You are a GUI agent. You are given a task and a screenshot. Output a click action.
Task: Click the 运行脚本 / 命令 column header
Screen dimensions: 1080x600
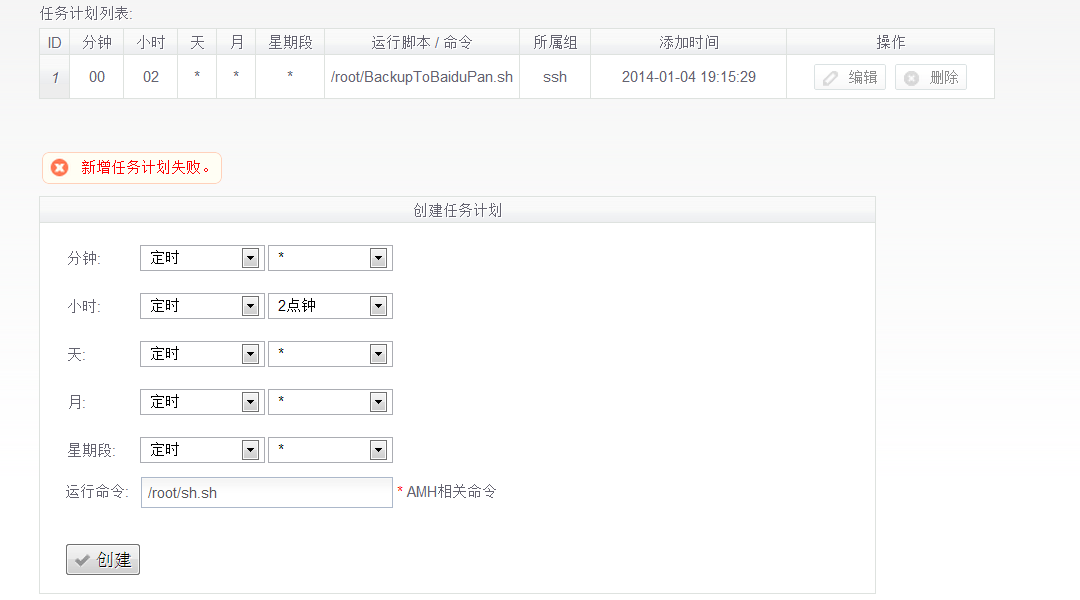421,42
